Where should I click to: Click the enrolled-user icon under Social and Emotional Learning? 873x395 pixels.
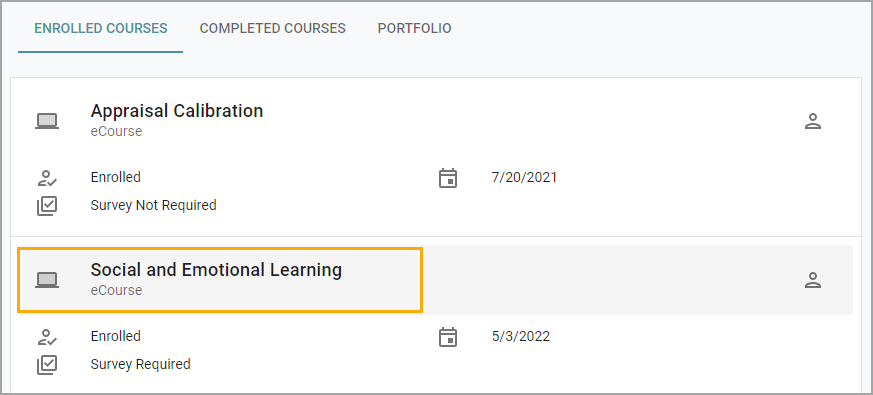[47, 337]
